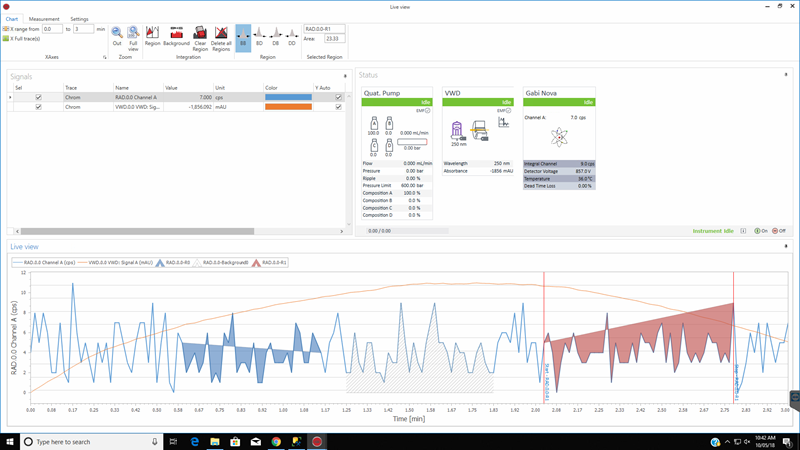The width and height of the screenshot is (800, 450).
Task: Activate the Region integration tool
Action: [153, 36]
